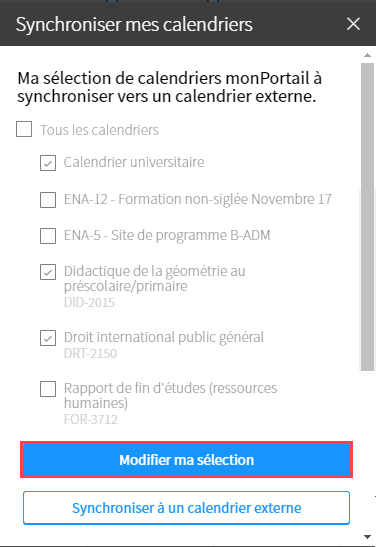Image resolution: width=376 pixels, height=547 pixels.
Task: Click the vertical scrollbar thumb
Action: 367,217
